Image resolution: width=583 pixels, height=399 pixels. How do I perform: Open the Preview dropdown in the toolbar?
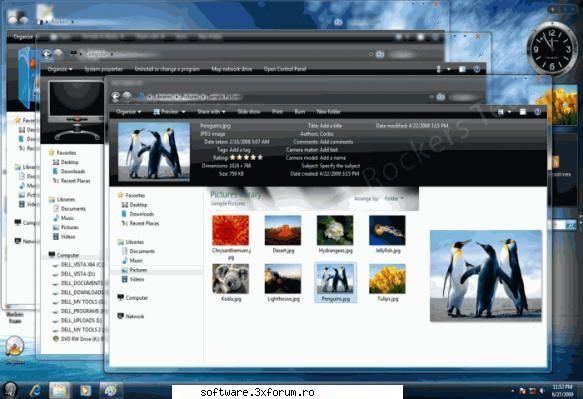[x=169, y=112]
